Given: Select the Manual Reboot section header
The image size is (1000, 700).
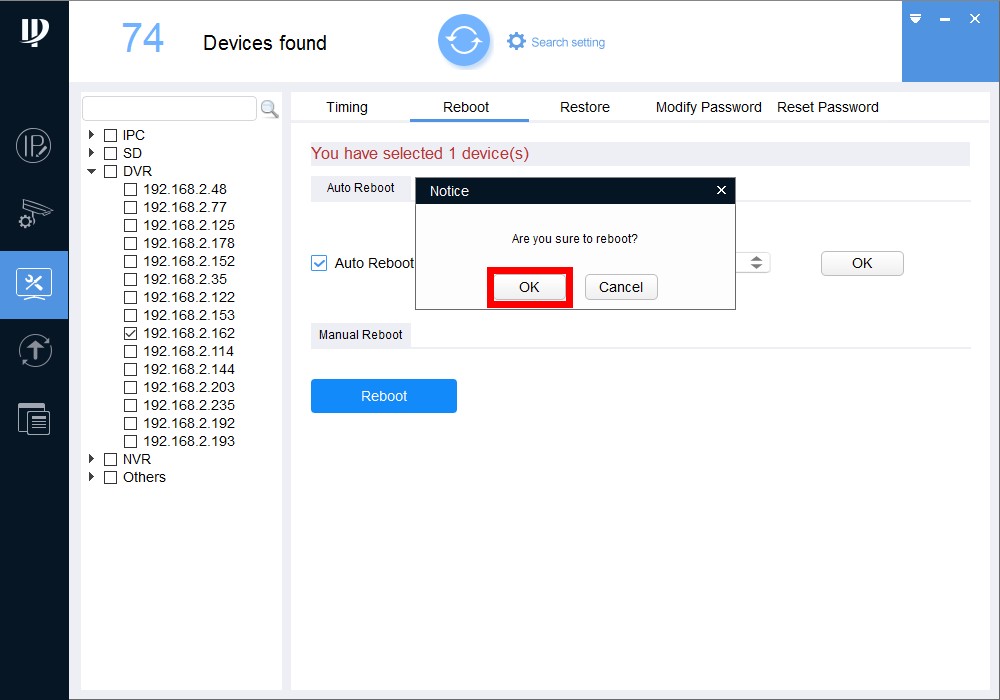Looking at the screenshot, I should click(360, 335).
